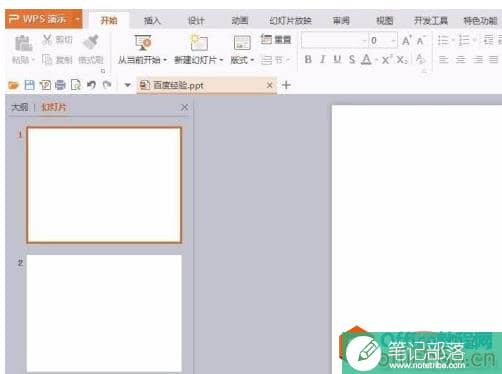Toggle underline formatting

click(337, 60)
